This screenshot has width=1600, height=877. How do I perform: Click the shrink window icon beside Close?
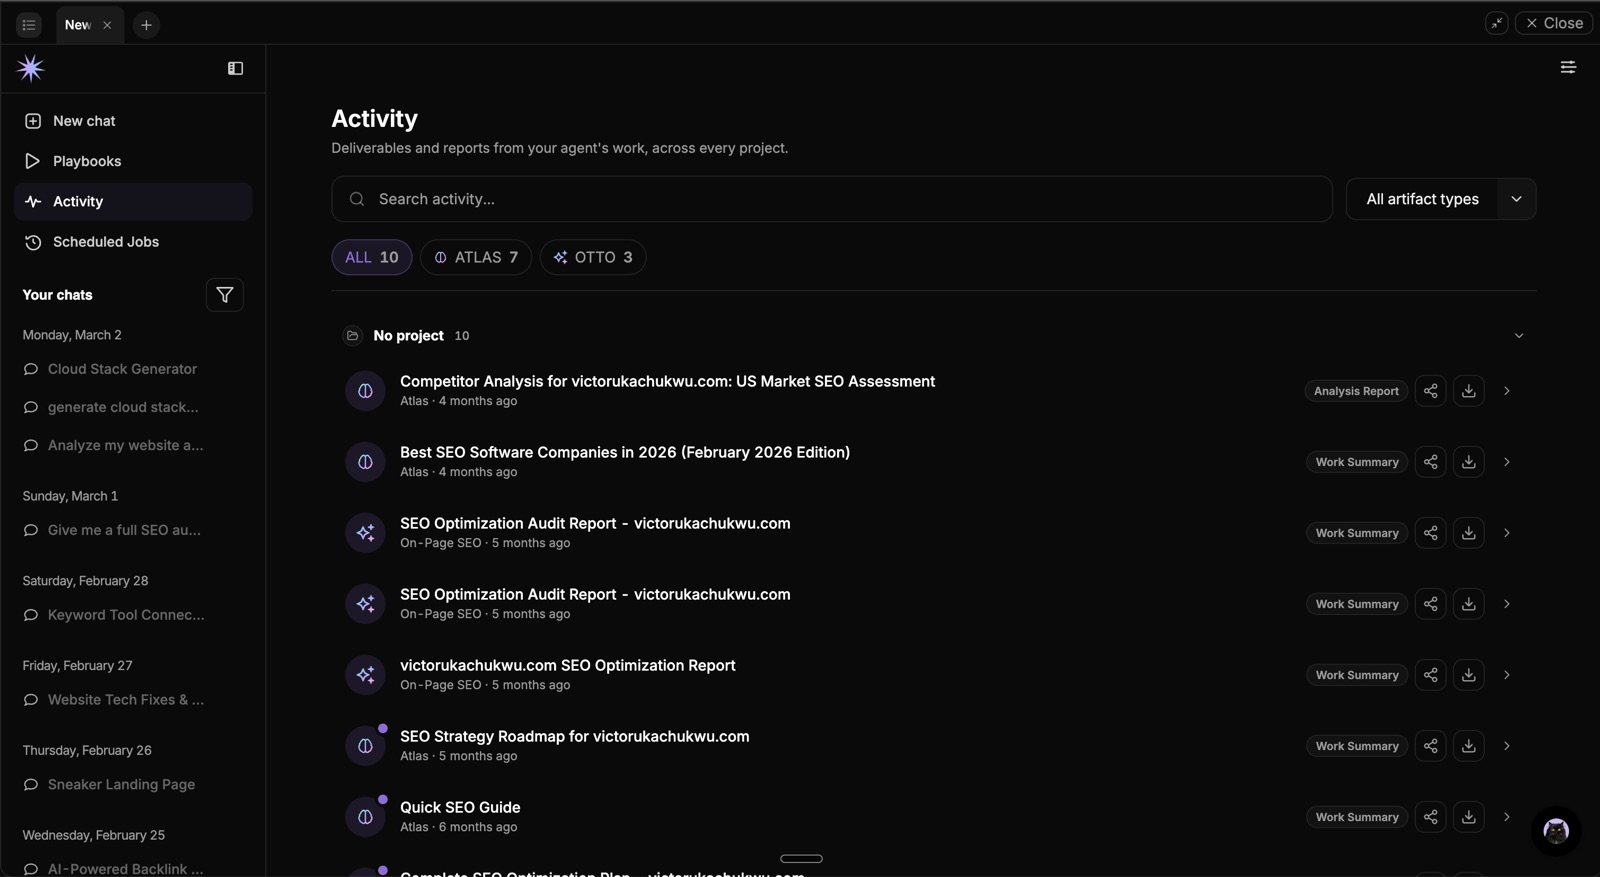click(1497, 23)
